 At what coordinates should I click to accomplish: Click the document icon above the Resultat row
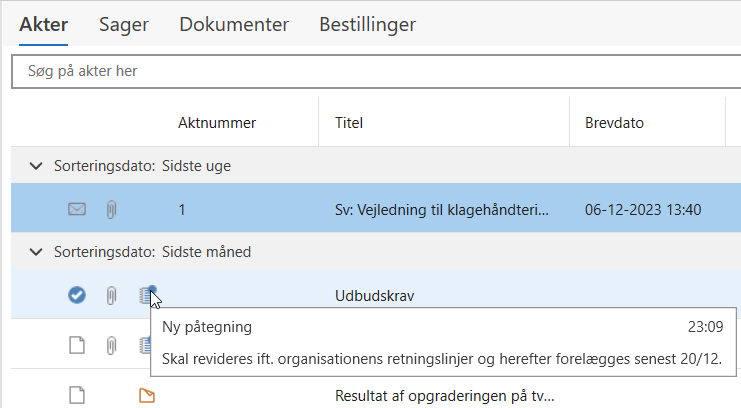click(77, 345)
